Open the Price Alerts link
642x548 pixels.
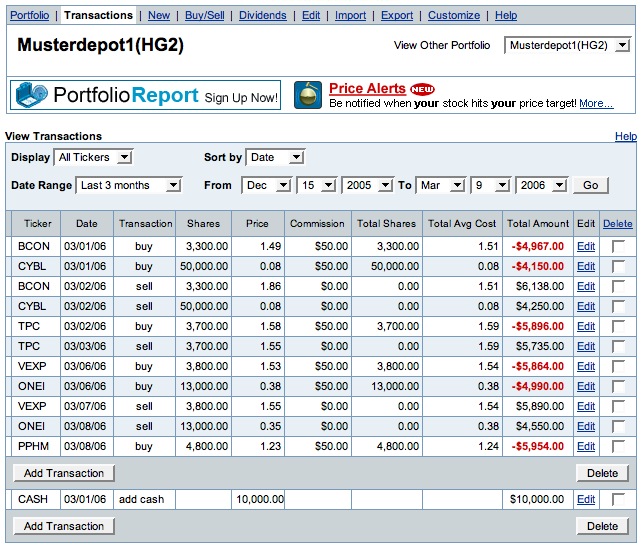(x=367, y=88)
